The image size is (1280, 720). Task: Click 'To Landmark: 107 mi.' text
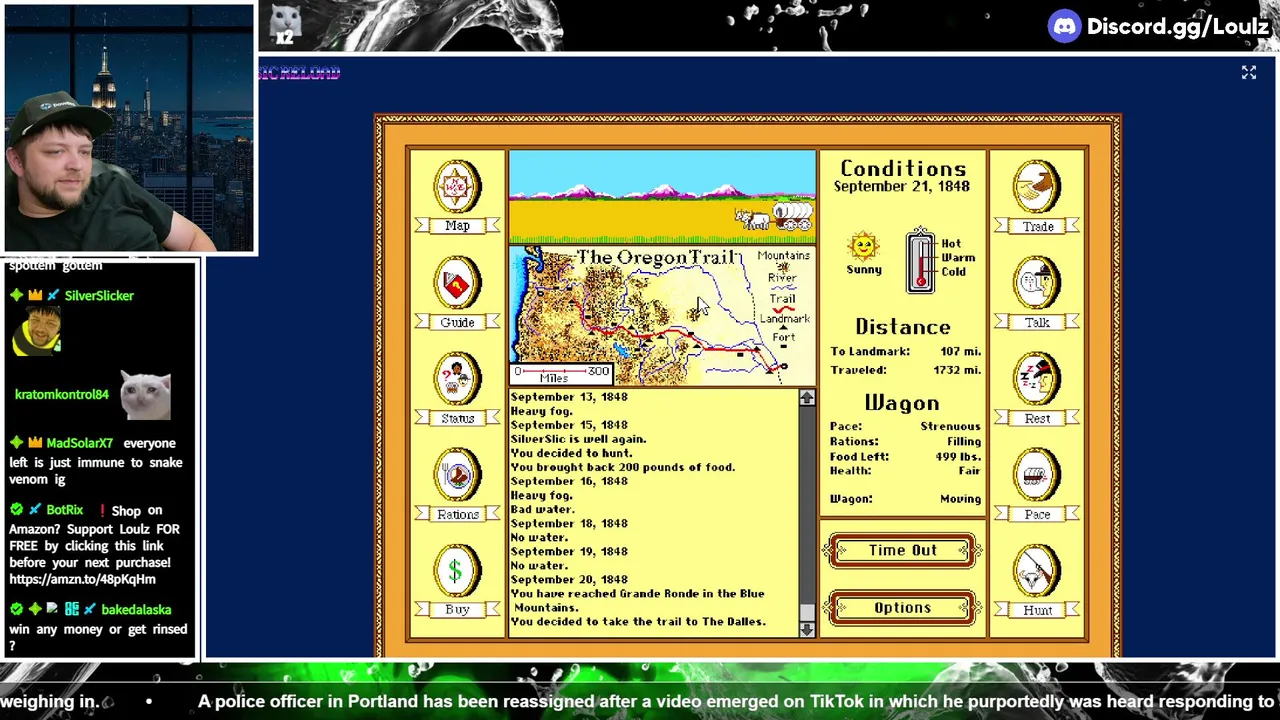(905, 352)
